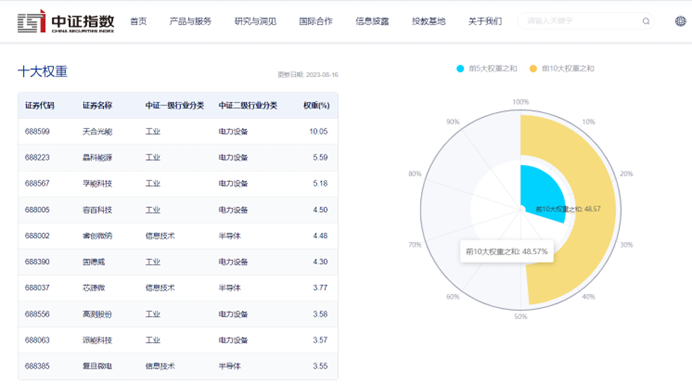Expand the 研究与洞见 menu
Viewport: 692px width, 384px height.
(x=255, y=21)
